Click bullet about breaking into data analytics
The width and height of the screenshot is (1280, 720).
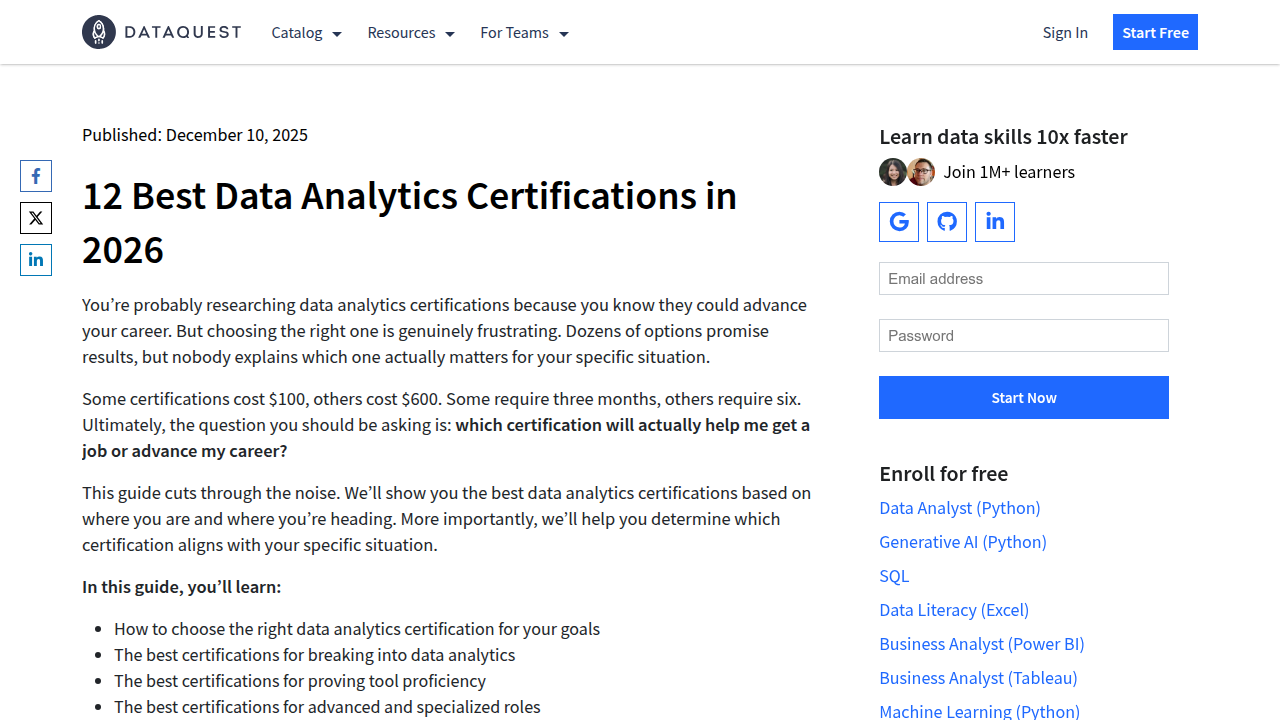[x=315, y=655]
